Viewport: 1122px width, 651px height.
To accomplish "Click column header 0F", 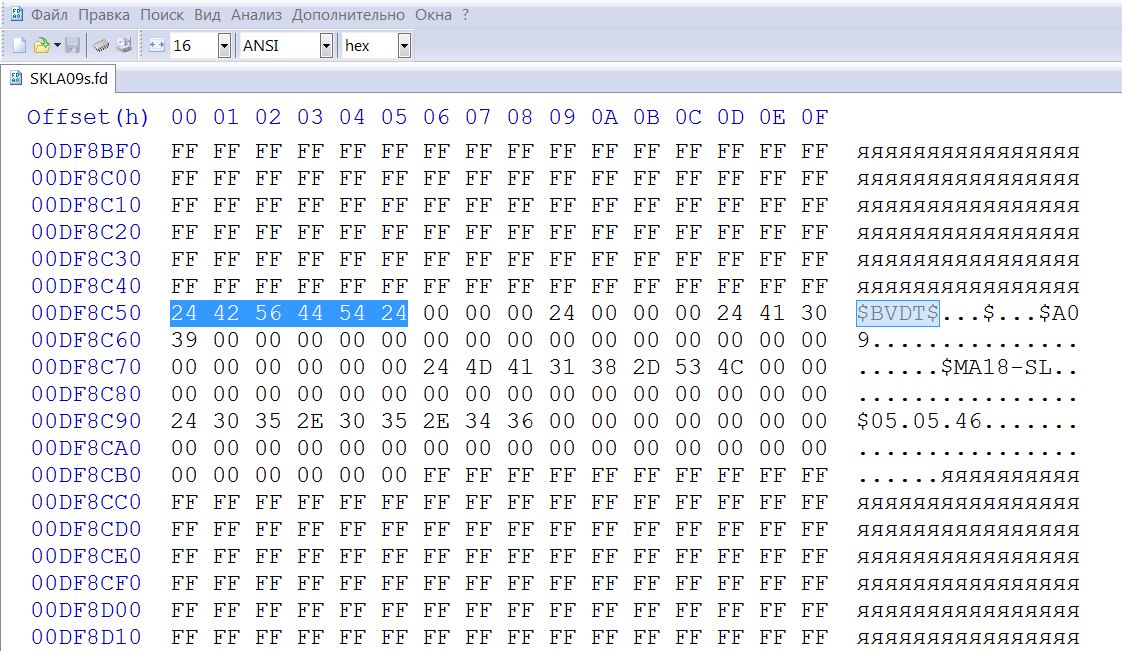I will point(814,117).
